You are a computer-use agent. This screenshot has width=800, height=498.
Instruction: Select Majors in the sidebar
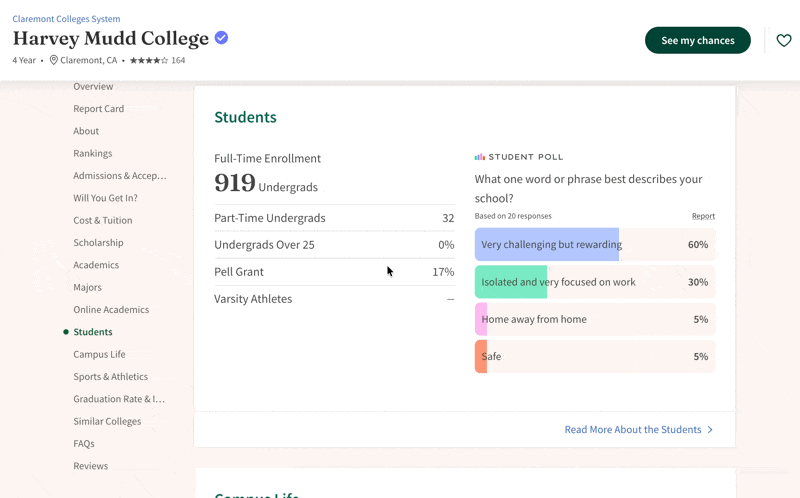[x=87, y=287]
